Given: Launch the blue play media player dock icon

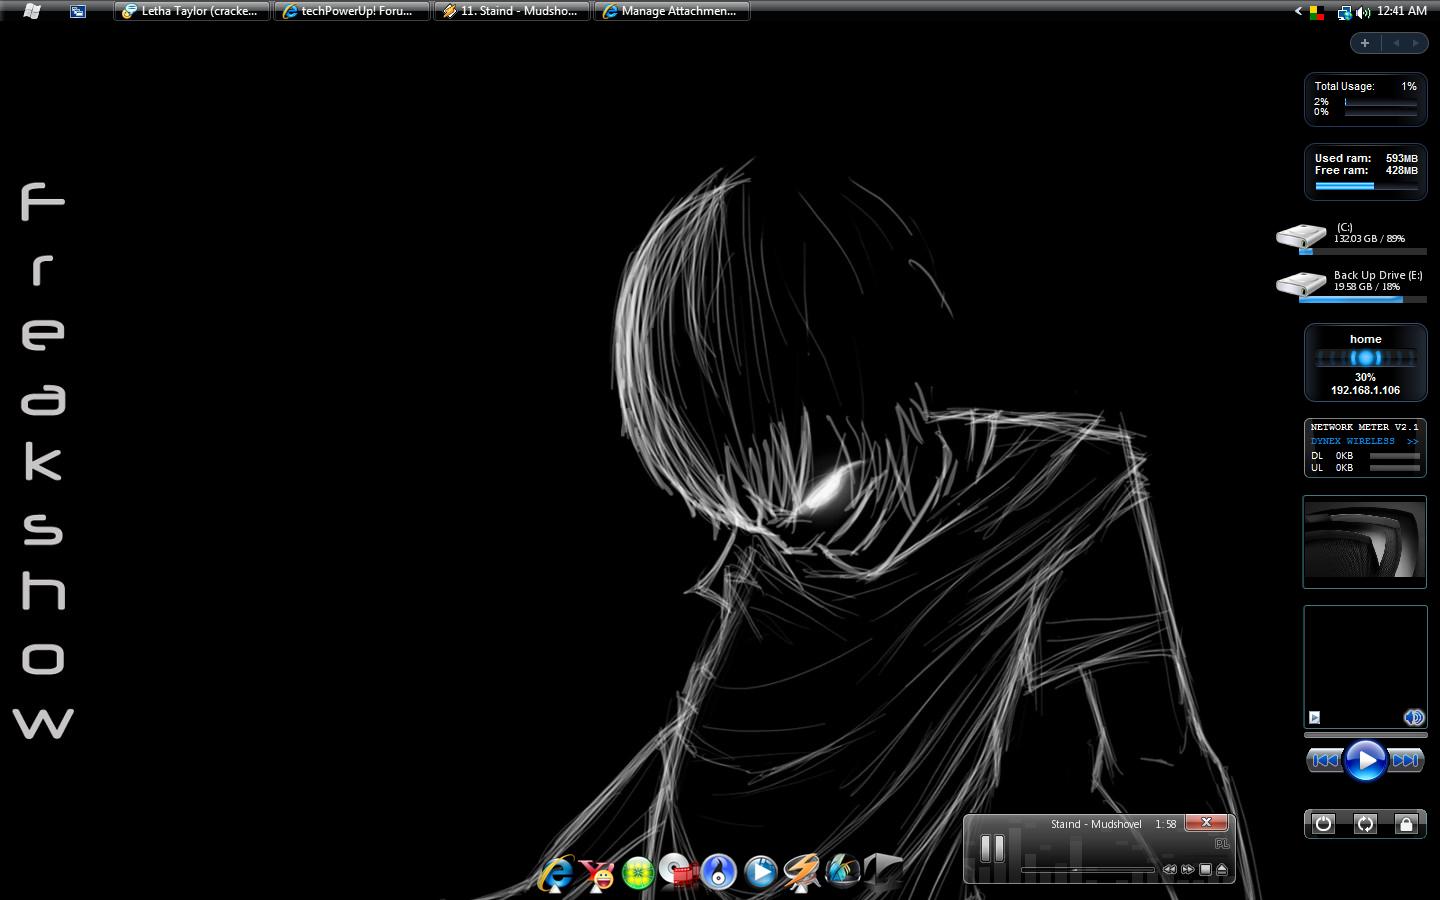Looking at the screenshot, I should pos(760,872).
